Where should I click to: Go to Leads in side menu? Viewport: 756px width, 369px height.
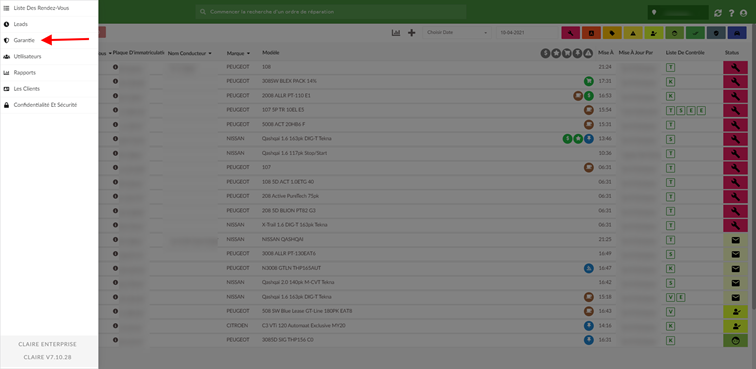tap(20, 24)
